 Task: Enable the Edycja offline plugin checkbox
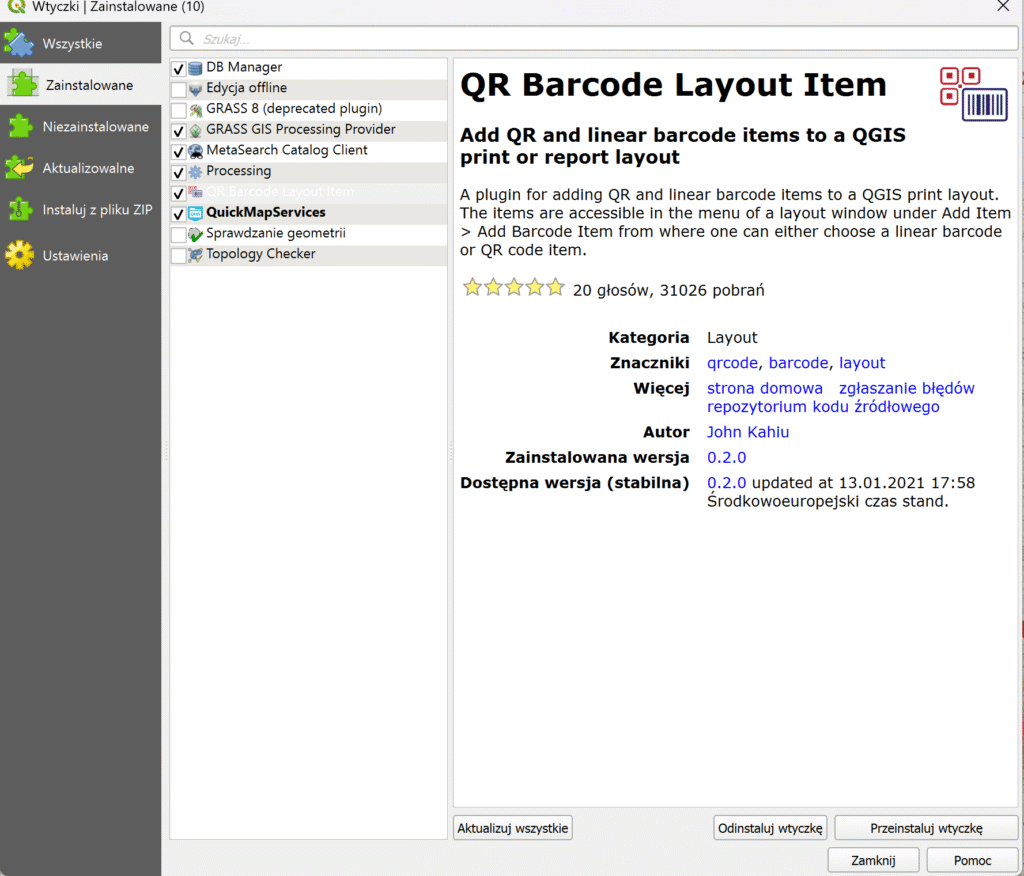(x=179, y=89)
